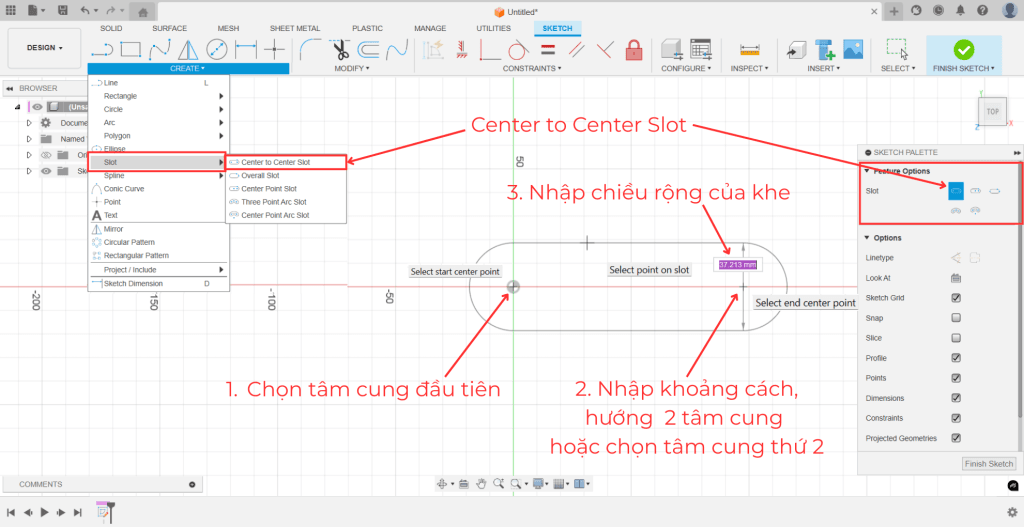Click the Trim scissors tool in Modify
The height and width of the screenshot is (527, 1024).
[340, 49]
